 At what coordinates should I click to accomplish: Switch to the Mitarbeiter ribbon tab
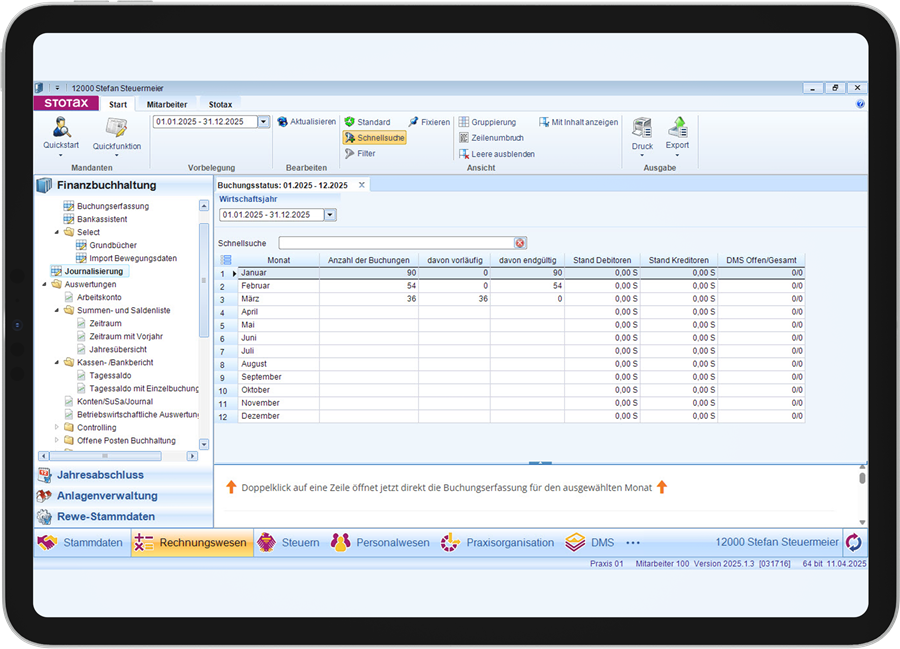coord(167,104)
